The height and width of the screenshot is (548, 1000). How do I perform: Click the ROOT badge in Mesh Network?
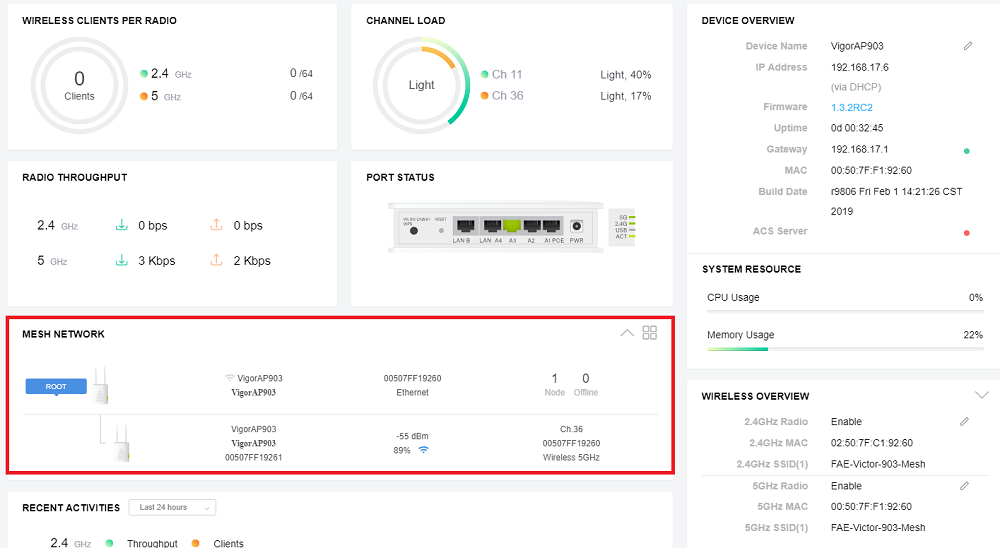click(x=56, y=387)
